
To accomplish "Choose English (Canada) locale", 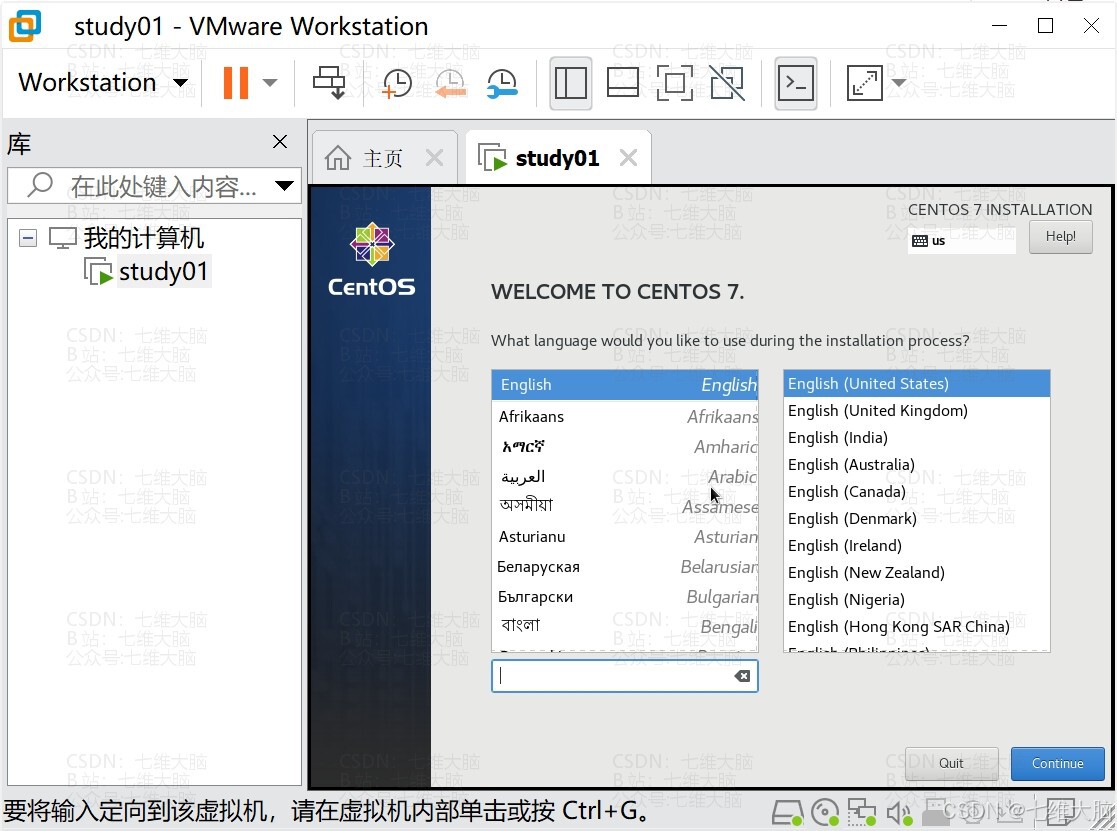I will 917,492.
